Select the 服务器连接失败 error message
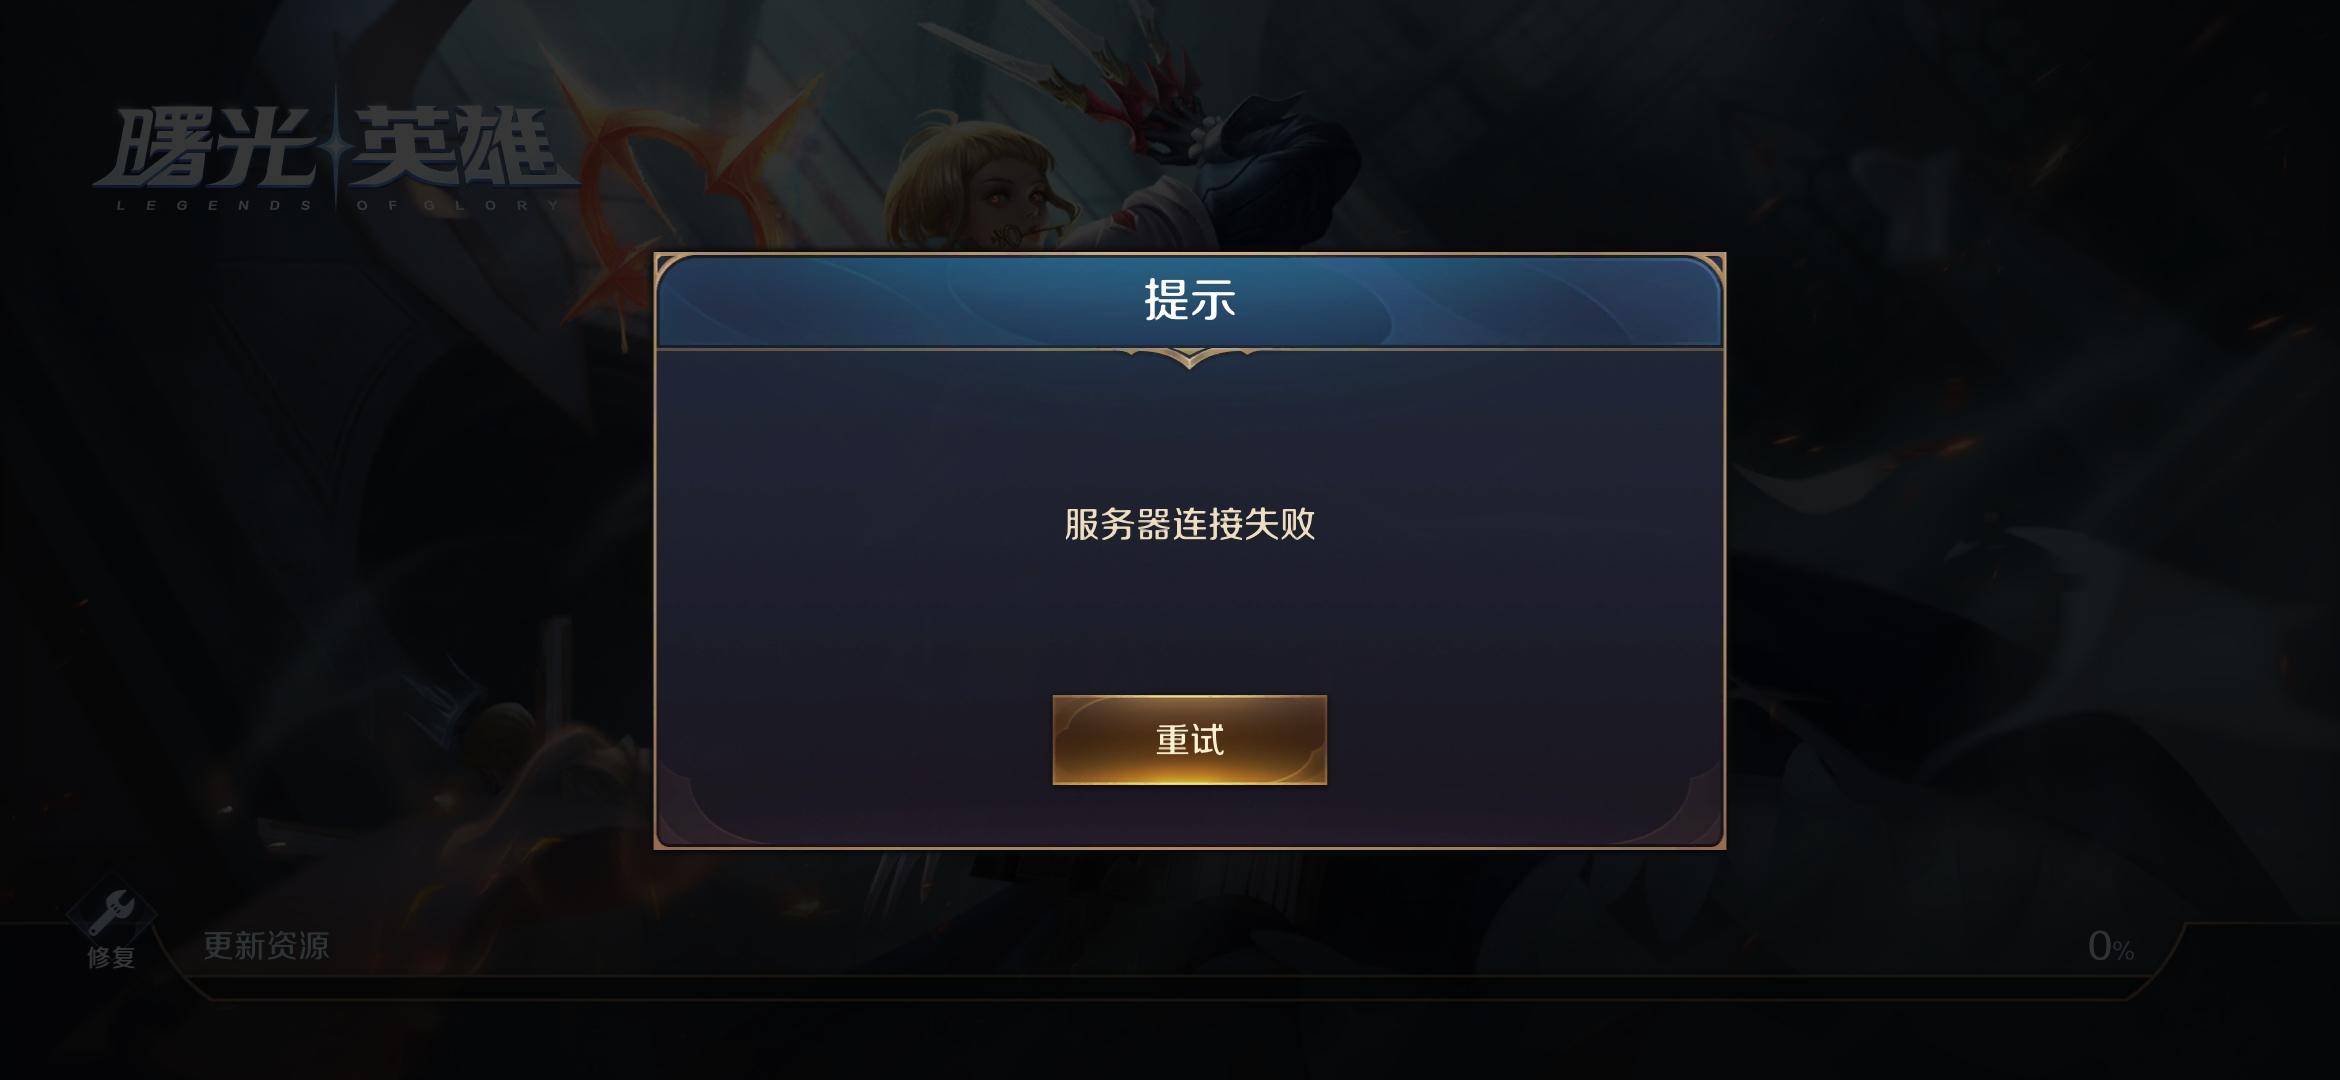Viewport: 2340px width, 1080px height. click(x=1189, y=524)
